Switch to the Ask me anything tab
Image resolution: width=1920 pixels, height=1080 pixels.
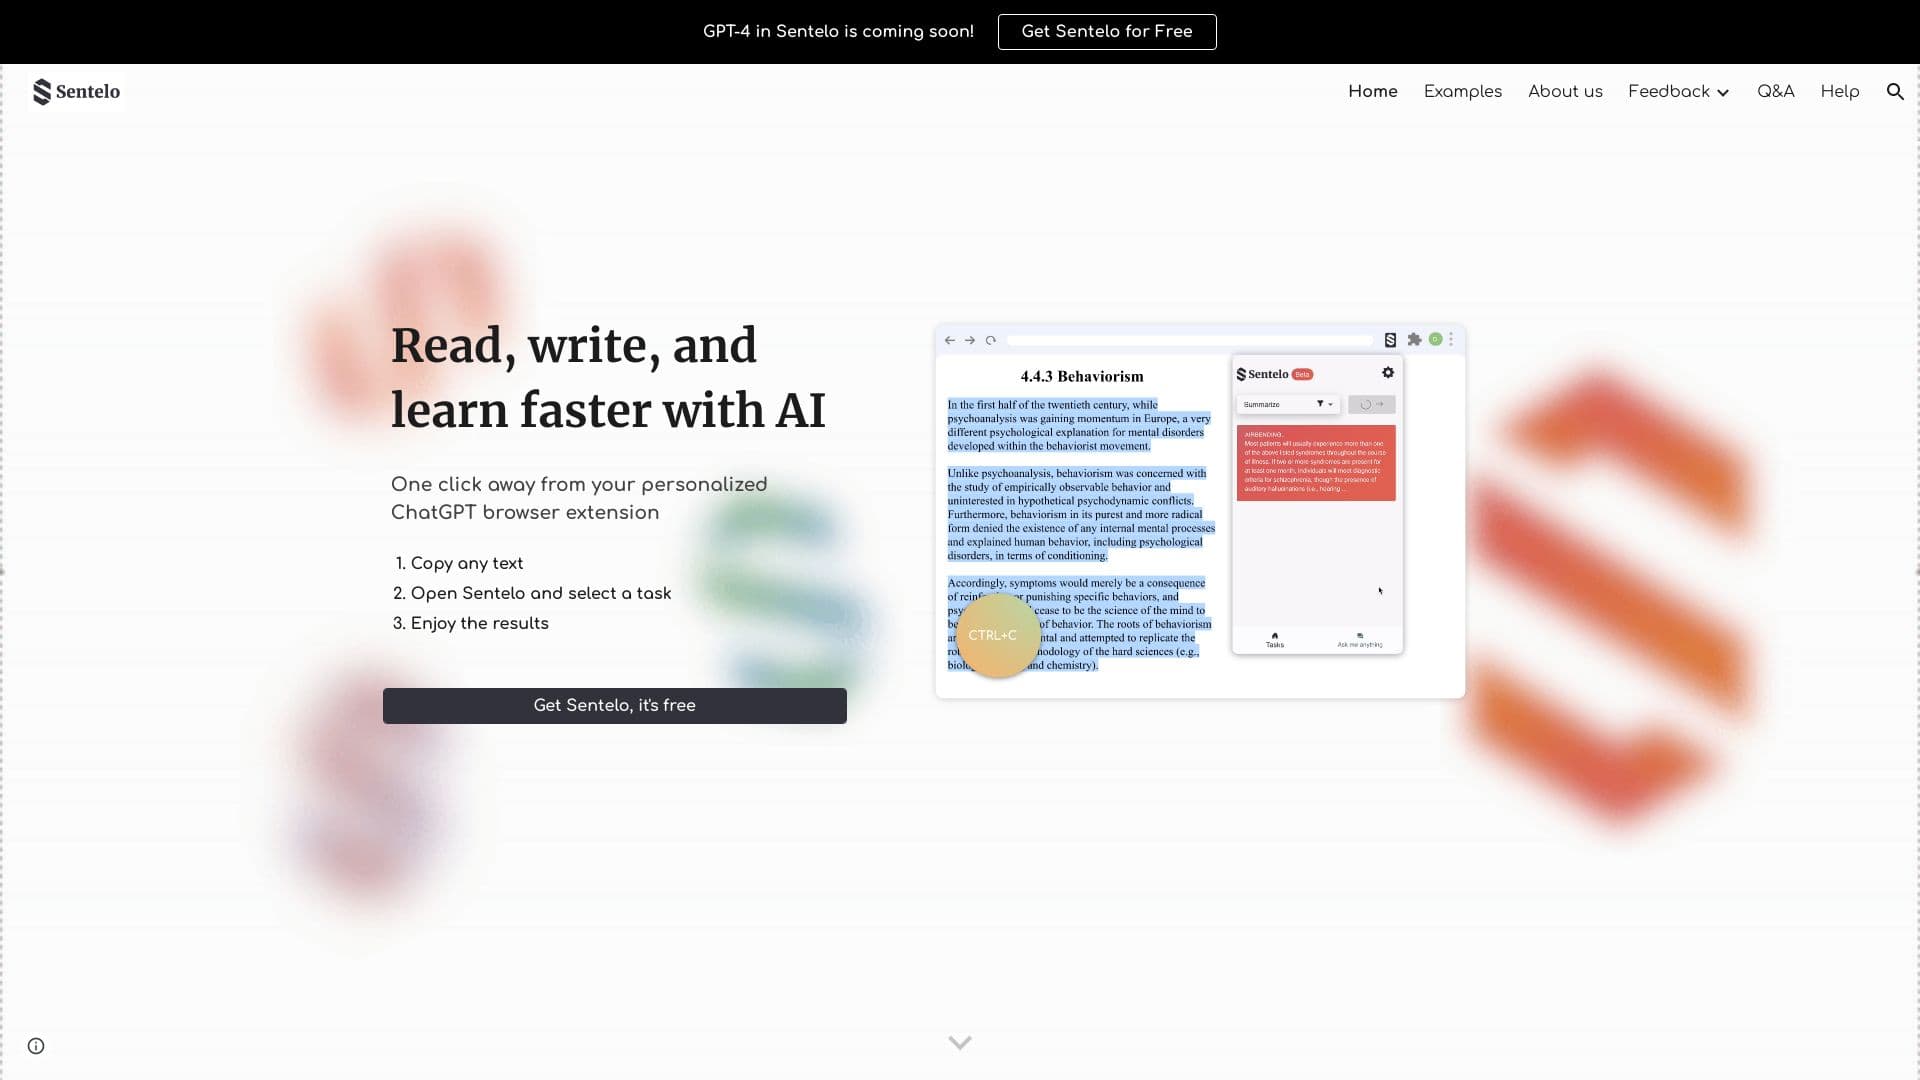click(x=1359, y=640)
